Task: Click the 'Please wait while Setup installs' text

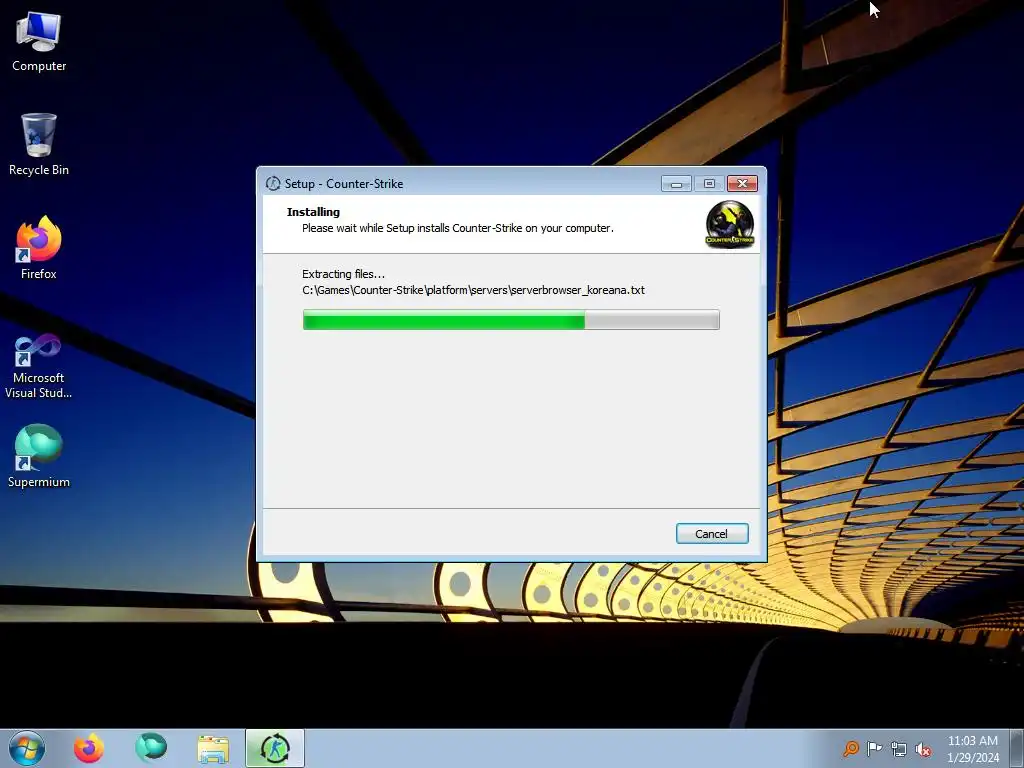Action: pyautogui.click(x=458, y=229)
